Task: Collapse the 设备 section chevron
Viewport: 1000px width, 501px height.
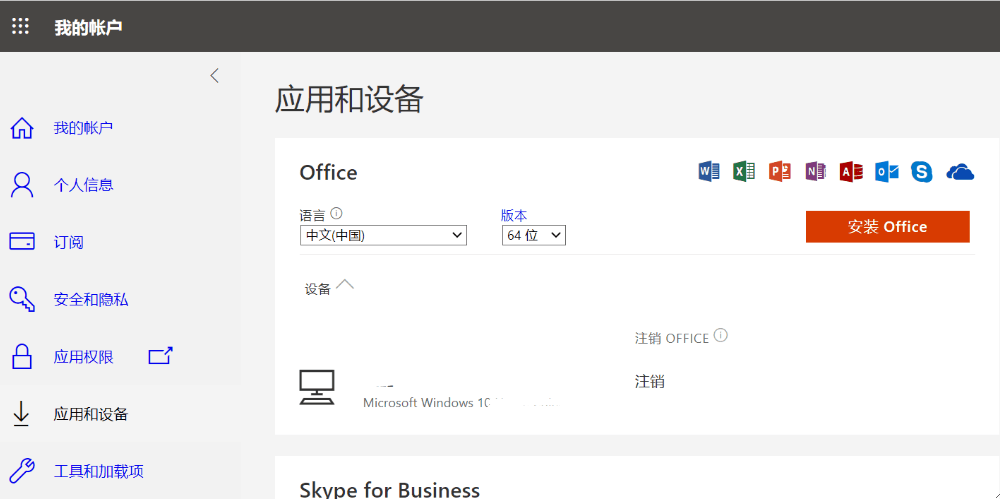Action: 345,284
